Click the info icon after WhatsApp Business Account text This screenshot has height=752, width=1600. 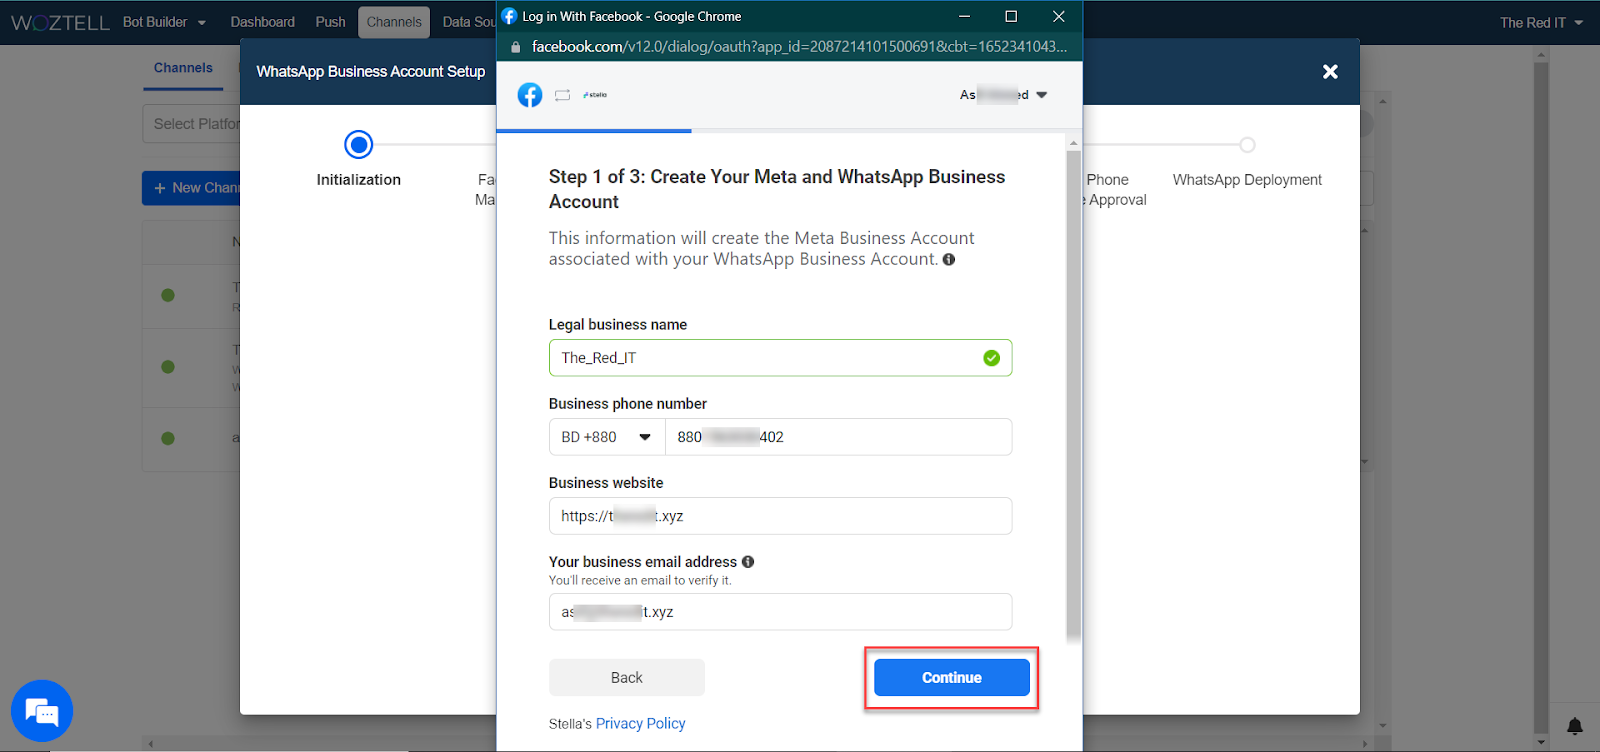949,260
